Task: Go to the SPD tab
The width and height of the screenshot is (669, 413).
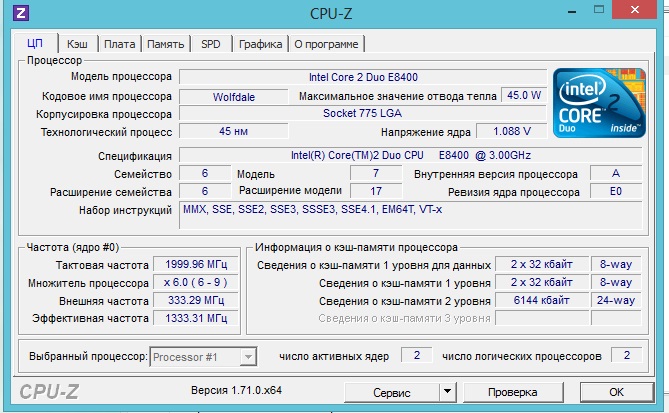Action: point(211,44)
